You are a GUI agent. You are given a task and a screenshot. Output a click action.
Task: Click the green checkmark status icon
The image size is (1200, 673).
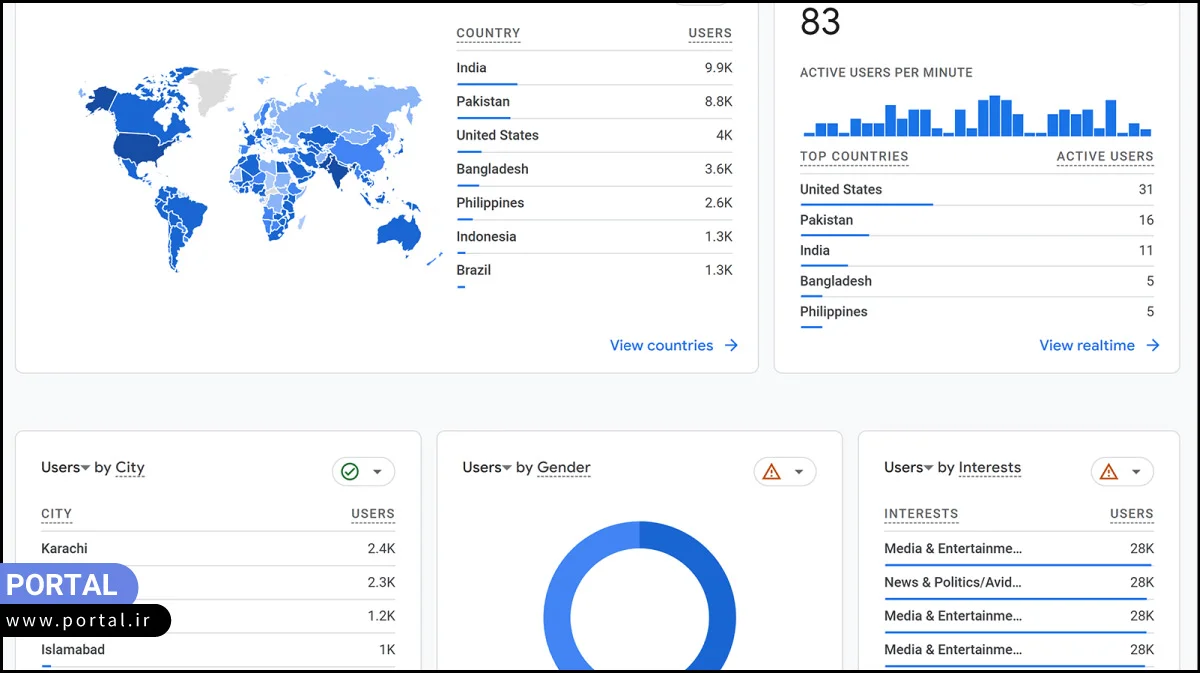(350, 471)
